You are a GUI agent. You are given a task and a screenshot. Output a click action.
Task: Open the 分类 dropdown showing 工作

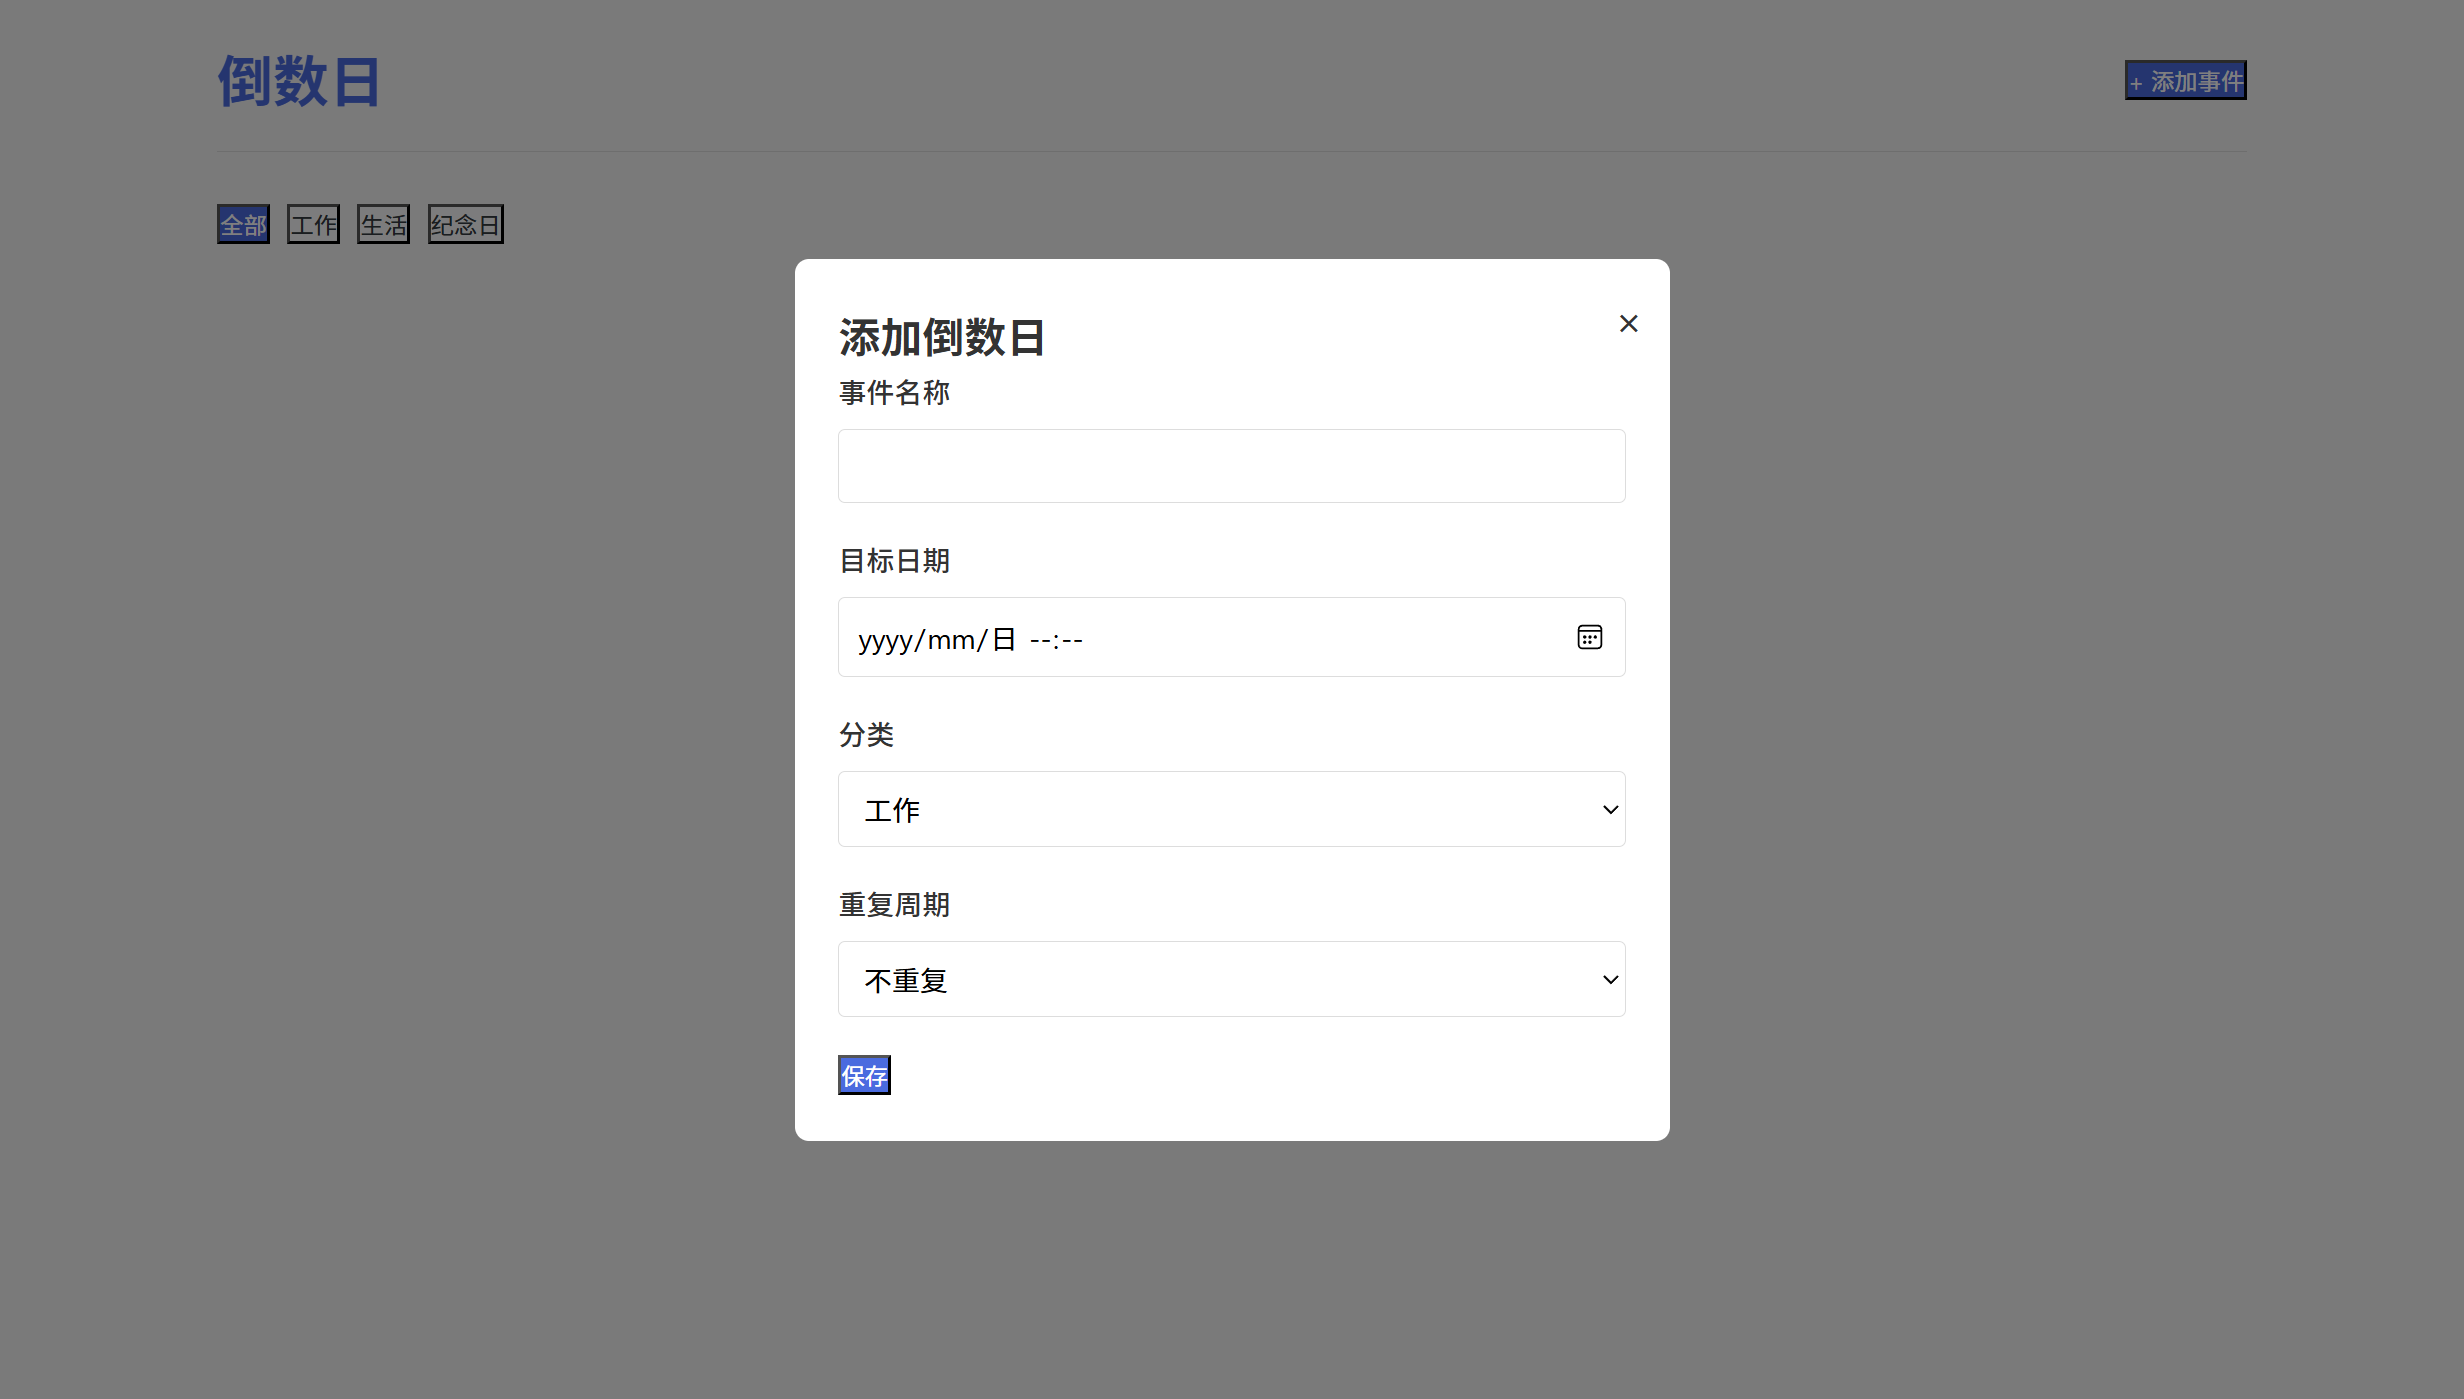pyautogui.click(x=1231, y=810)
